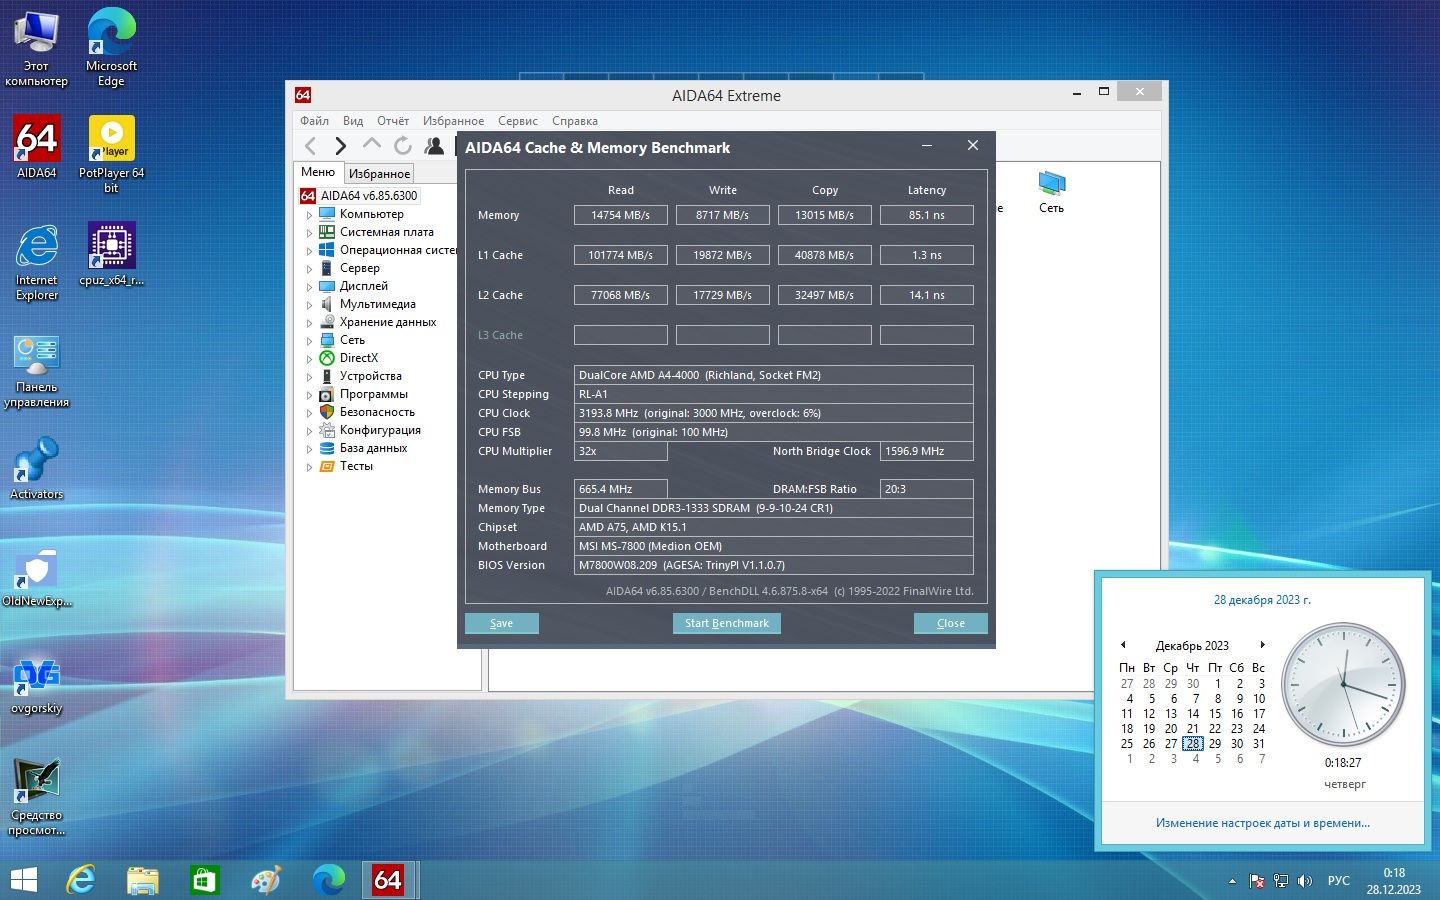Open the Сервис menu
Screen dimensions: 1440x900
pos(518,121)
